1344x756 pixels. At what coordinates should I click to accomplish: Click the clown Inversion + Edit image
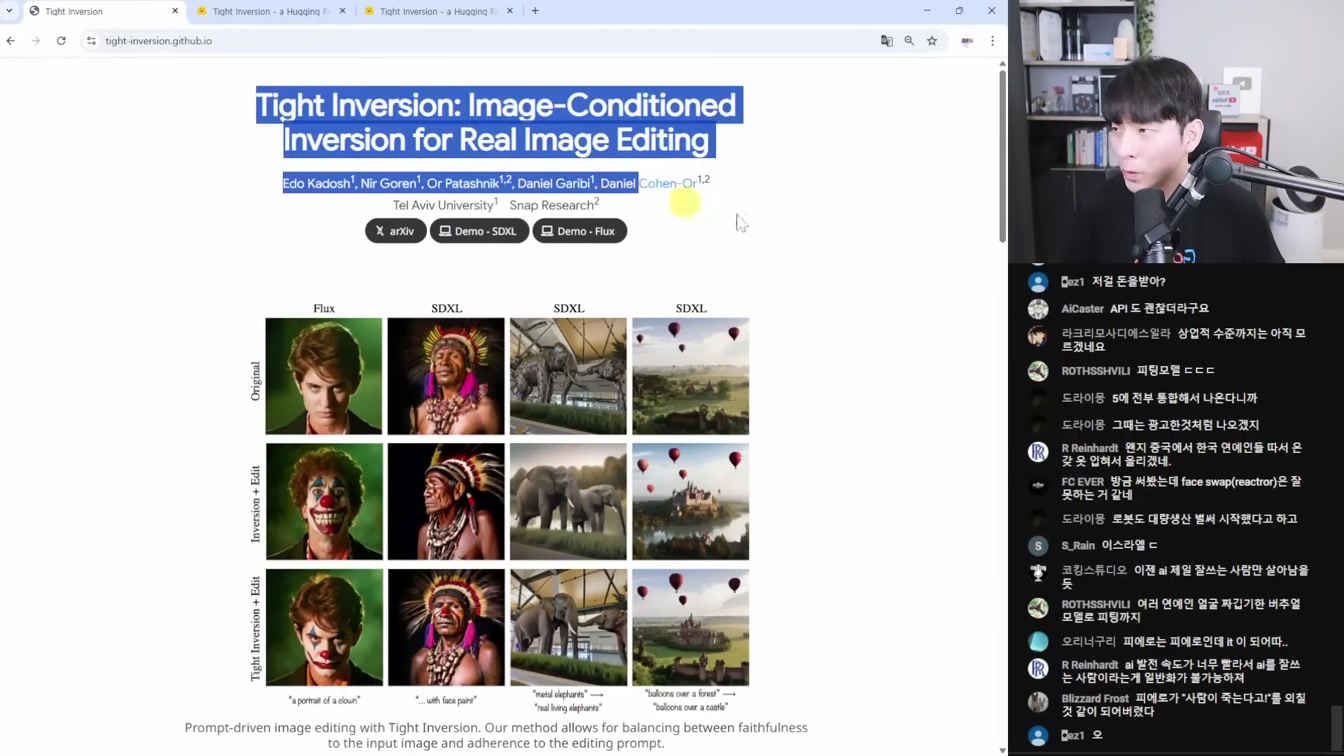pyautogui.click(x=324, y=502)
